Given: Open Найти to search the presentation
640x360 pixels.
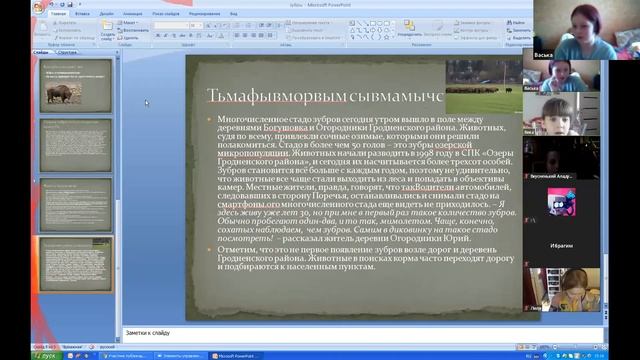Looking at the screenshot, I should 516,23.
